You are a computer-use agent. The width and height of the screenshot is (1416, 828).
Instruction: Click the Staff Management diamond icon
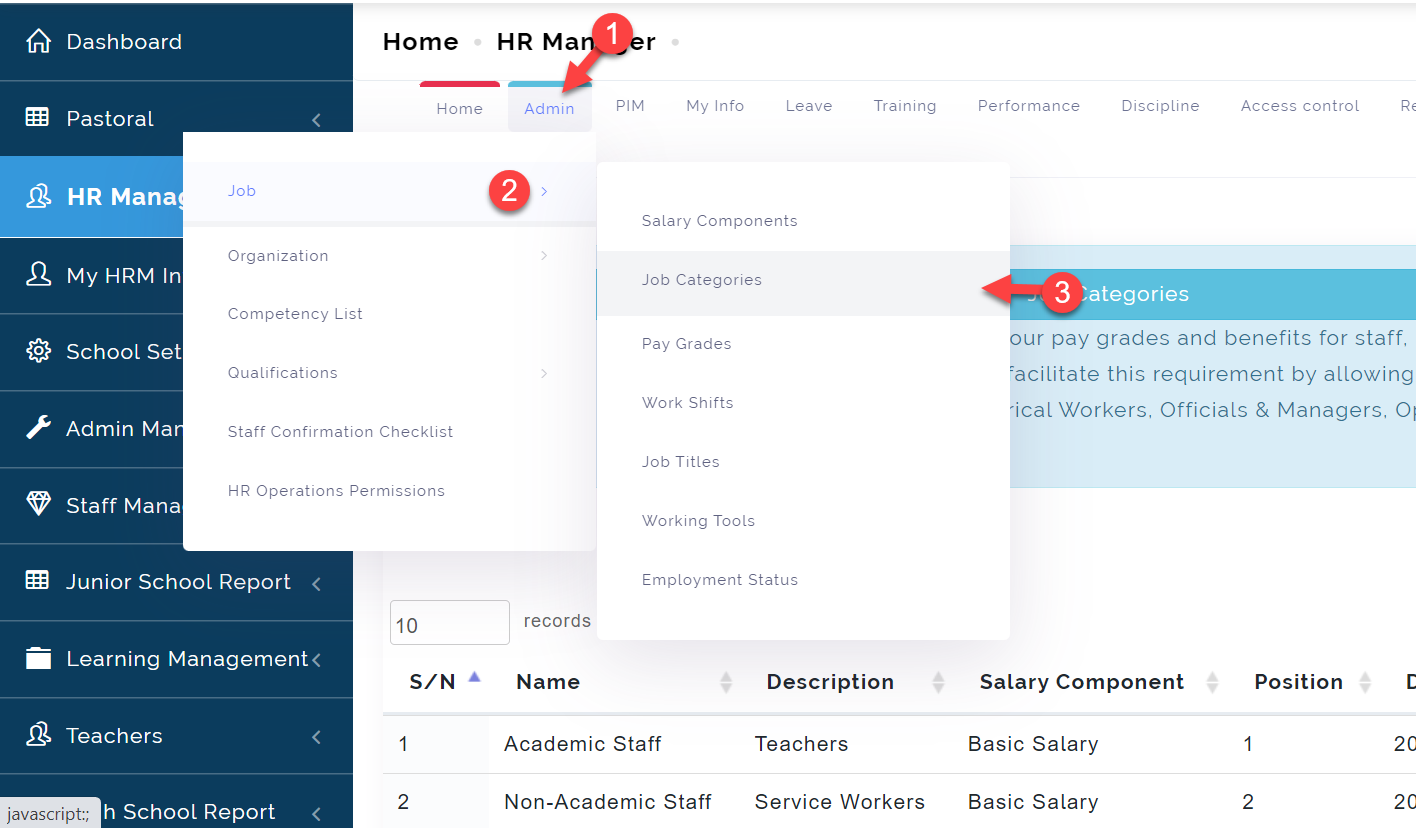[38, 505]
